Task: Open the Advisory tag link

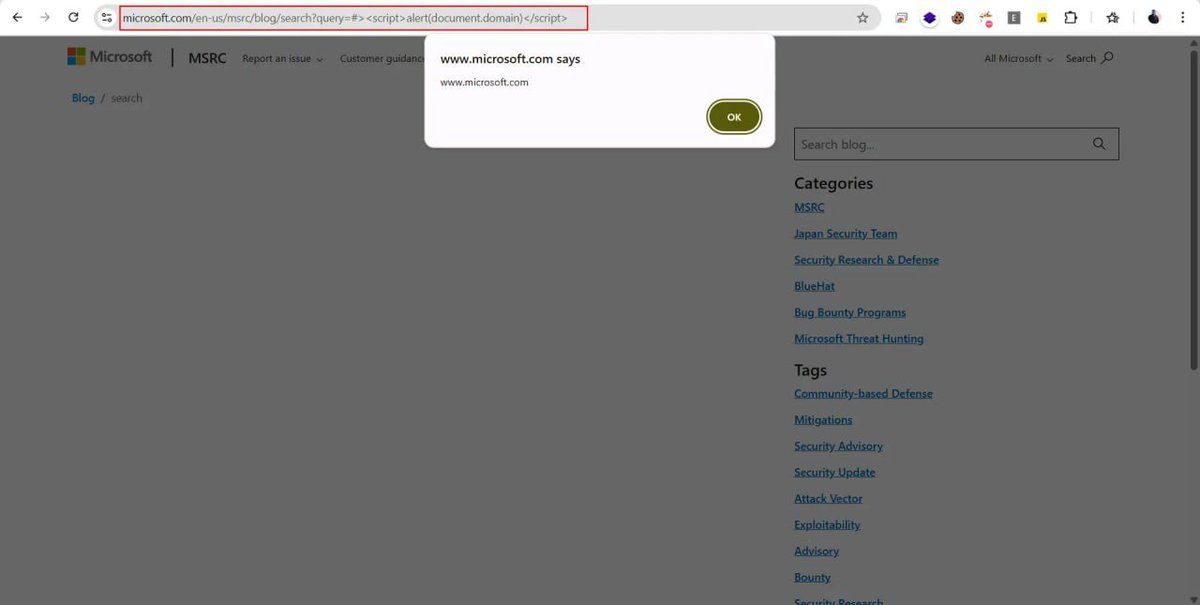Action: click(816, 551)
